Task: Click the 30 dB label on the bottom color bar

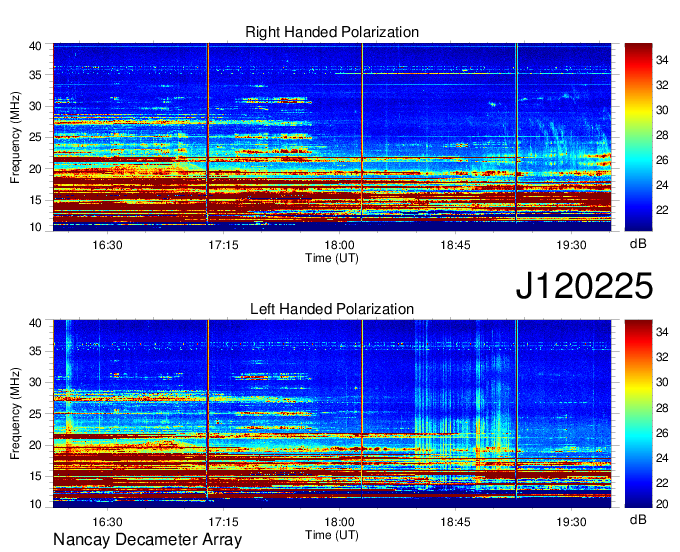Action: (x=662, y=382)
